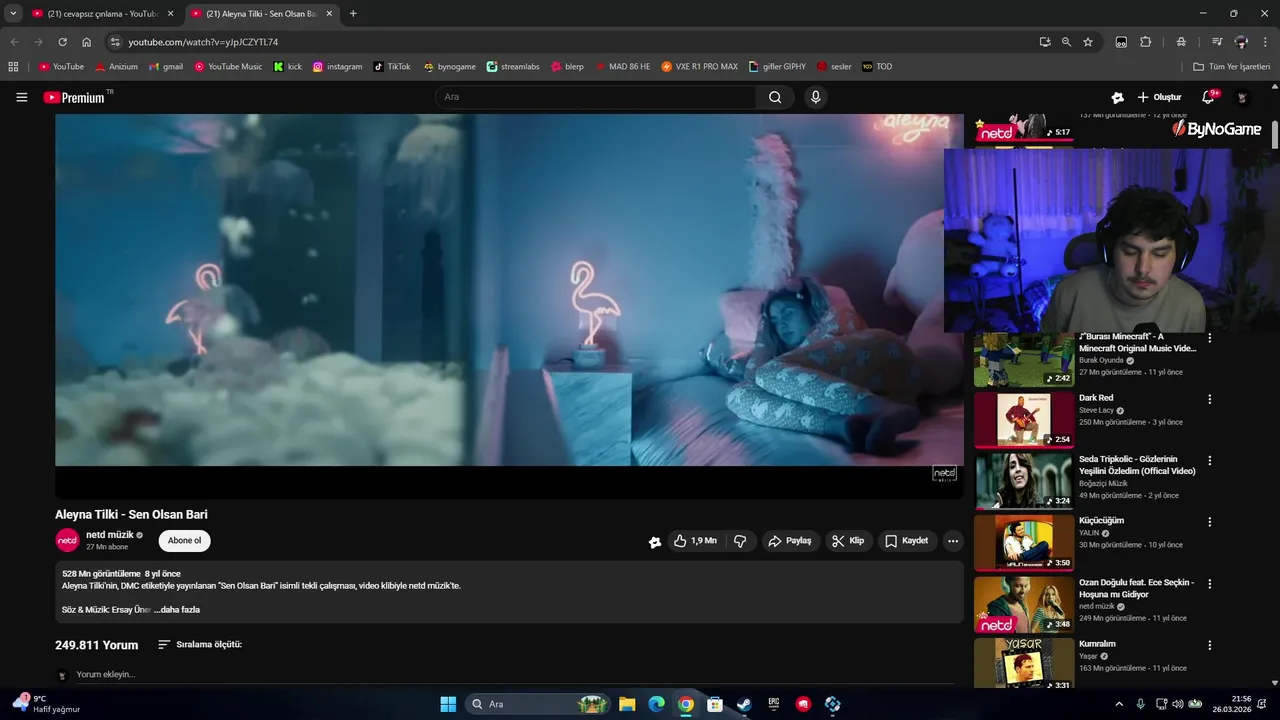Open the weather widget Hafif yağmur
Screen dimensions: 1280x720
[x=46, y=704]
